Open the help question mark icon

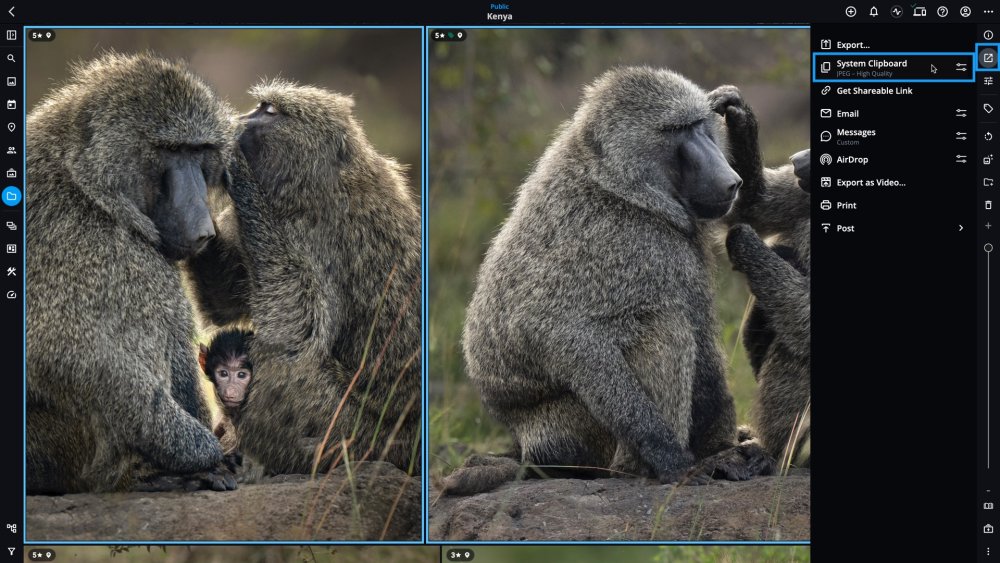943,11
